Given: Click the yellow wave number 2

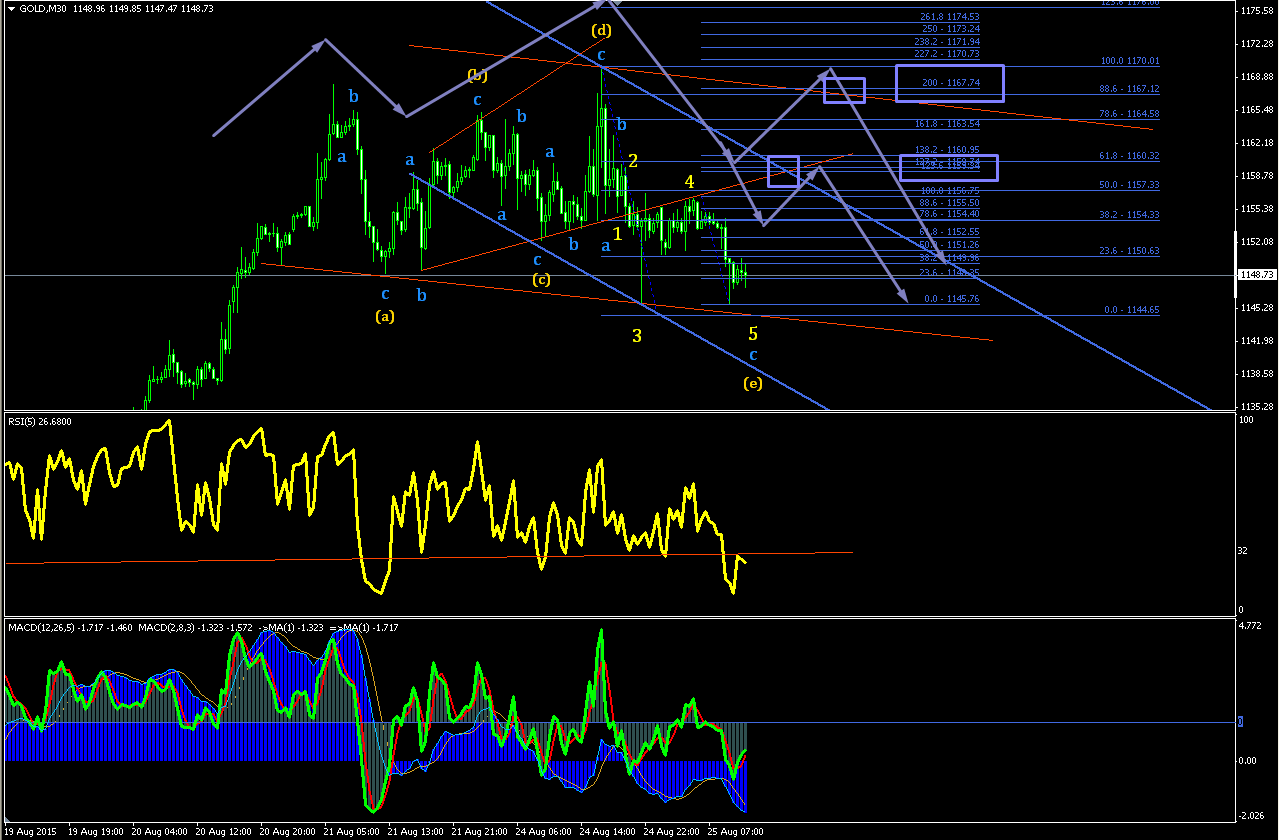Looking at the screenshot, I should [633, 160].
